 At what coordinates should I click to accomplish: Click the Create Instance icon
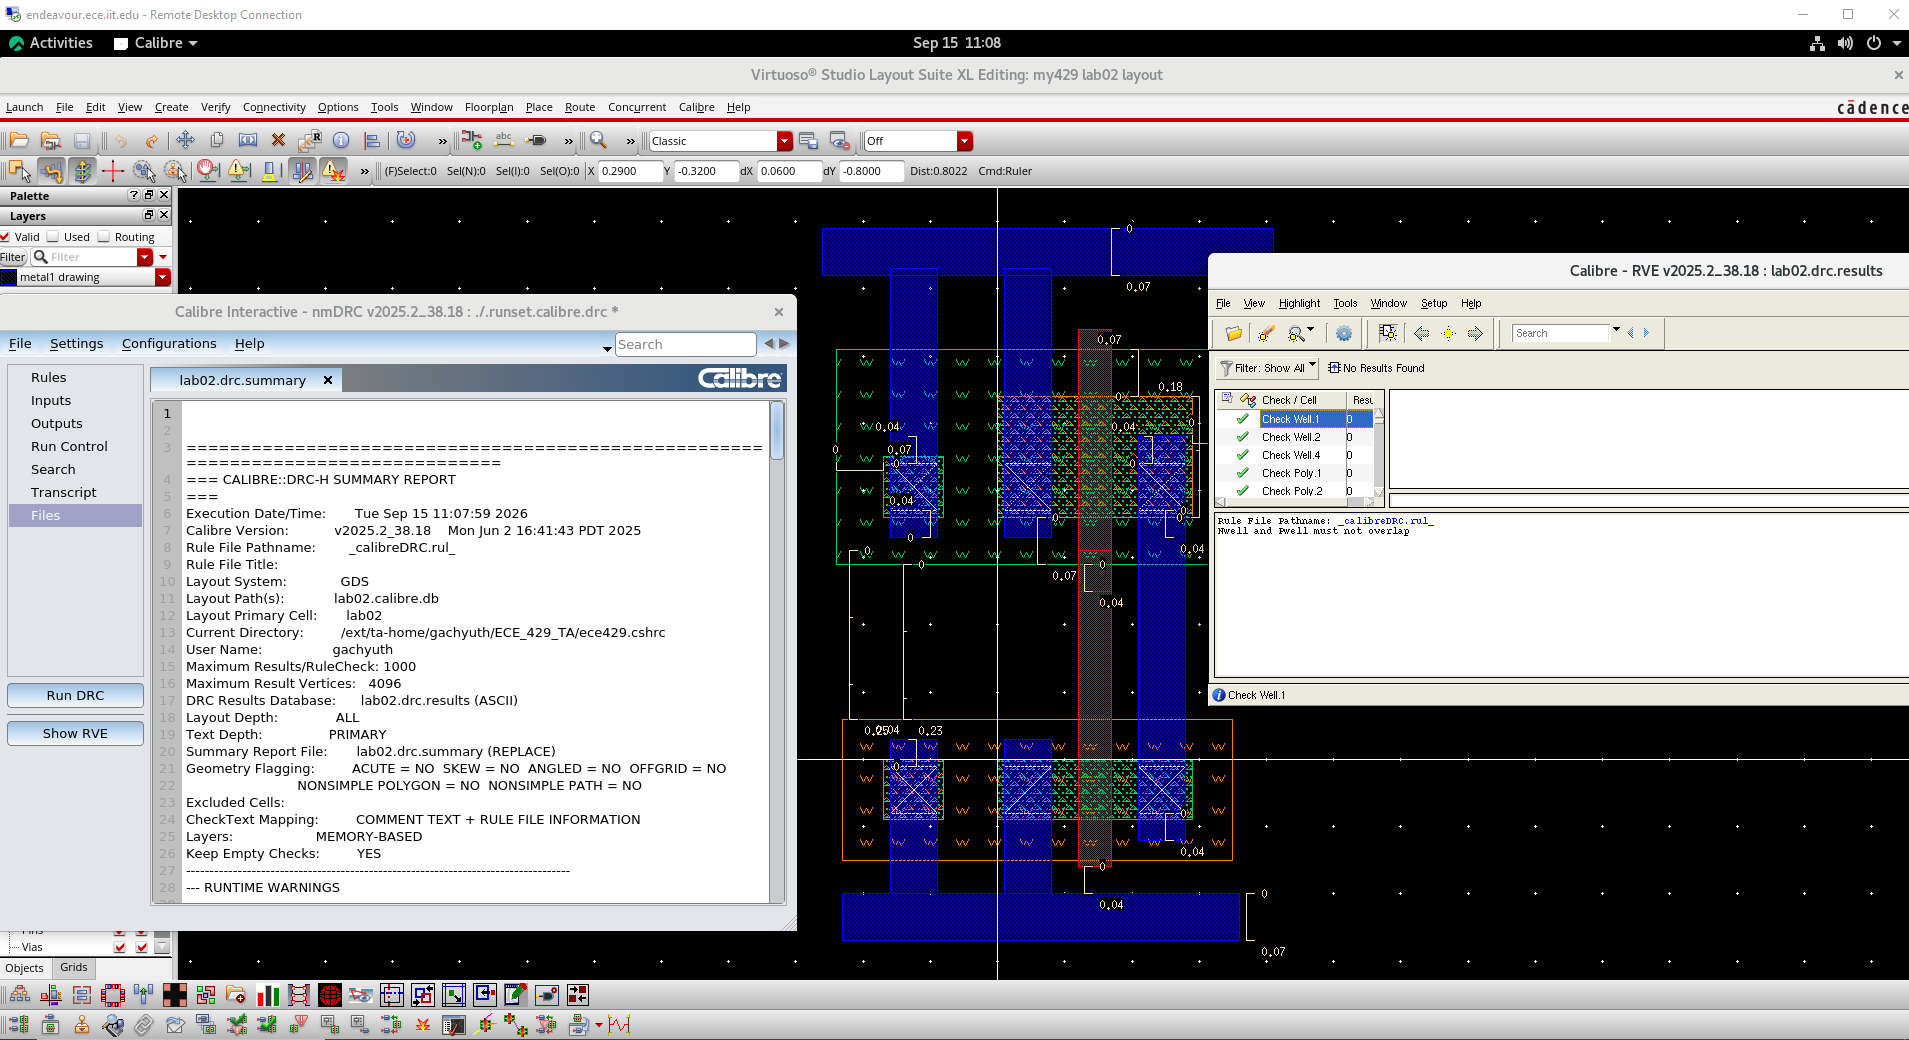[x=472, y=141]
